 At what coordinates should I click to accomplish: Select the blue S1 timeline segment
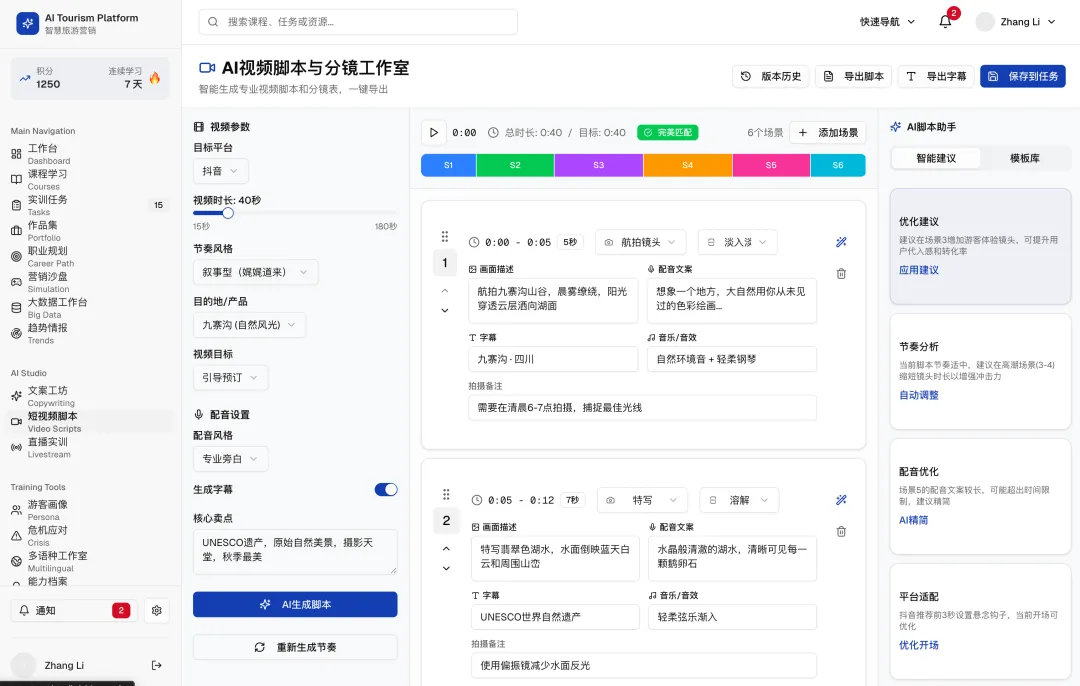coord(448,165)
